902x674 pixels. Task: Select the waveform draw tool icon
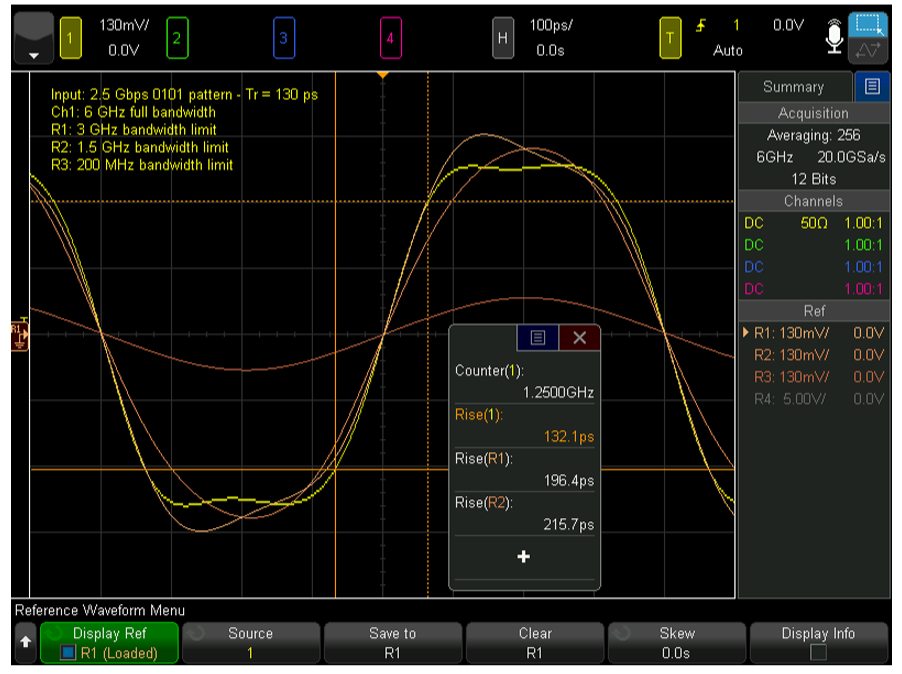[868, 51]
